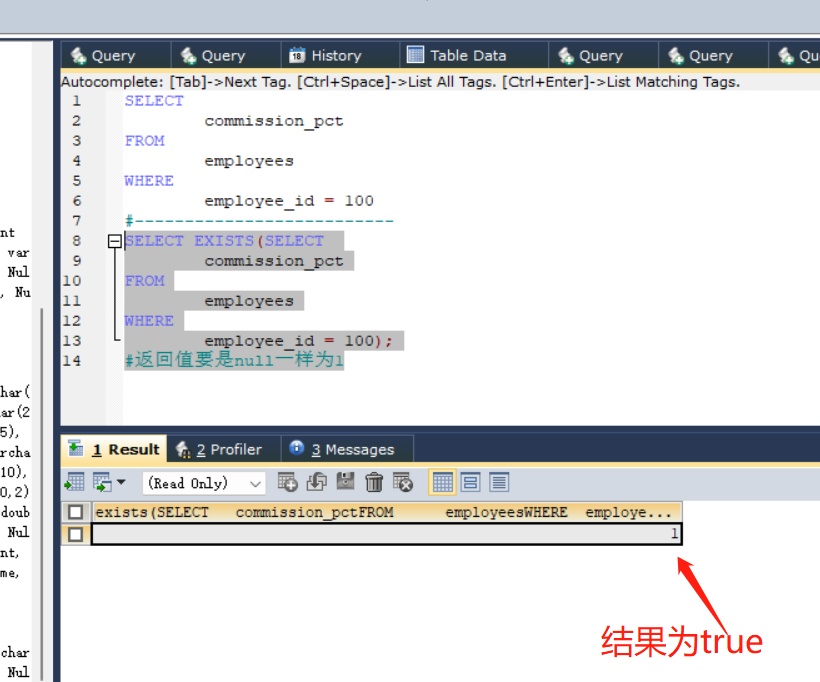Place cursor on SELECT keyword in line 1
The height and width of the screenshot is (682, 820).
tap(154, 101)
